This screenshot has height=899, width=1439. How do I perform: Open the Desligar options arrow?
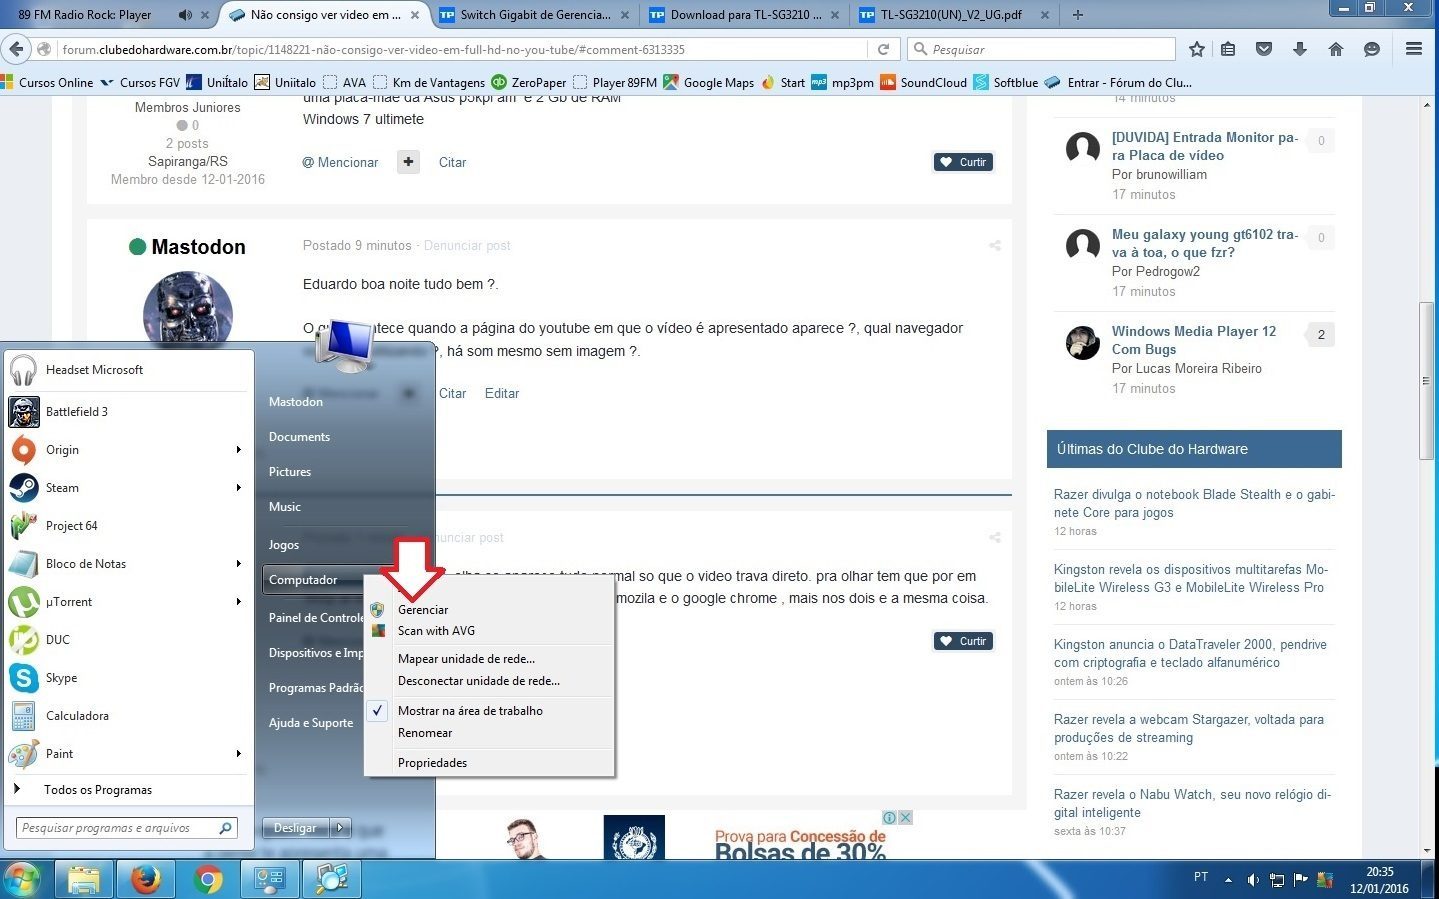341,828
